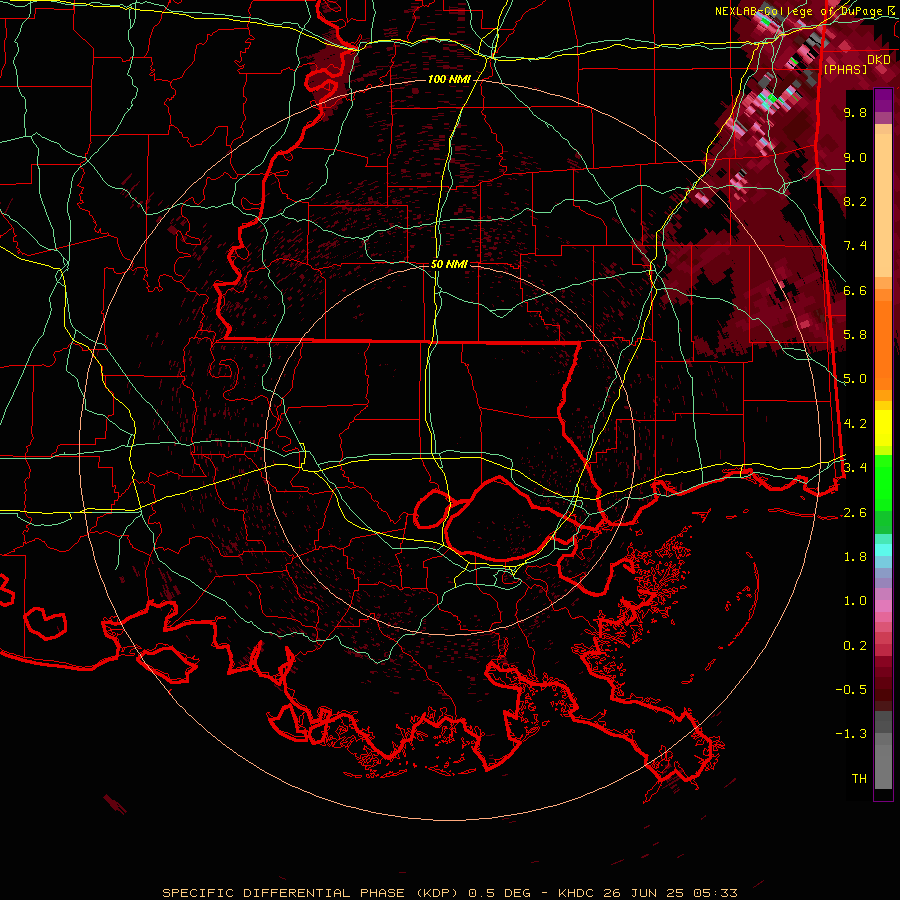This screenshot has width=900, height=900.
Task: Click the 50 NMI range ring label
Action: (x=449, y=265)
